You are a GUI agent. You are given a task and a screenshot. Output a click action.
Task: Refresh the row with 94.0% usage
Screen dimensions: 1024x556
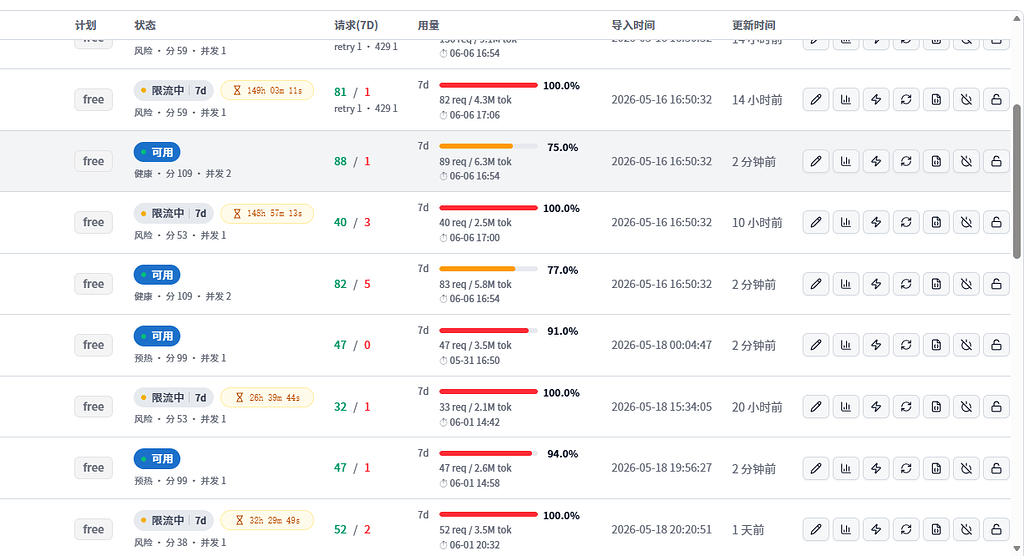click(x=906, y=468)
